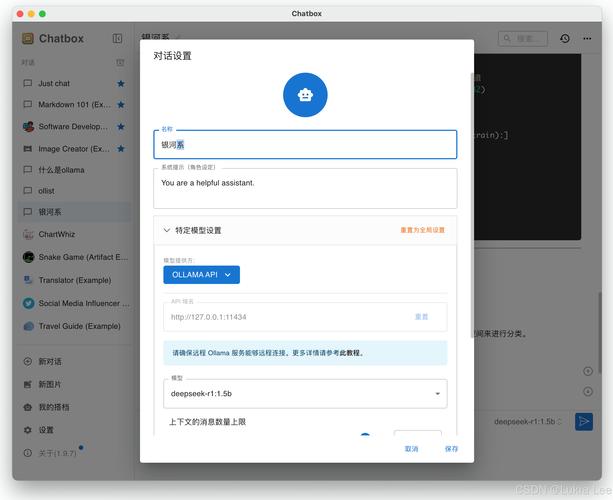Click the star next to Software Developer
This screenshot has height=500, width=613.
pyautogui.click(x=121, y=127)
